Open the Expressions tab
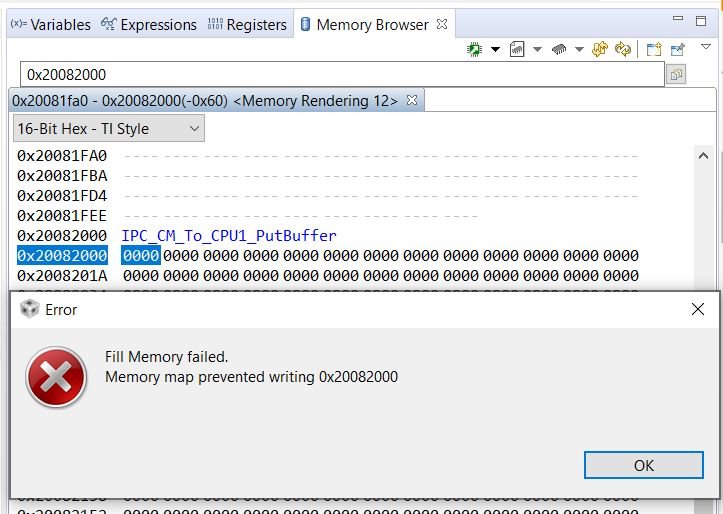The width and height of the screenshot is (723, 514). pyautogui.click(x=149, y=24)
